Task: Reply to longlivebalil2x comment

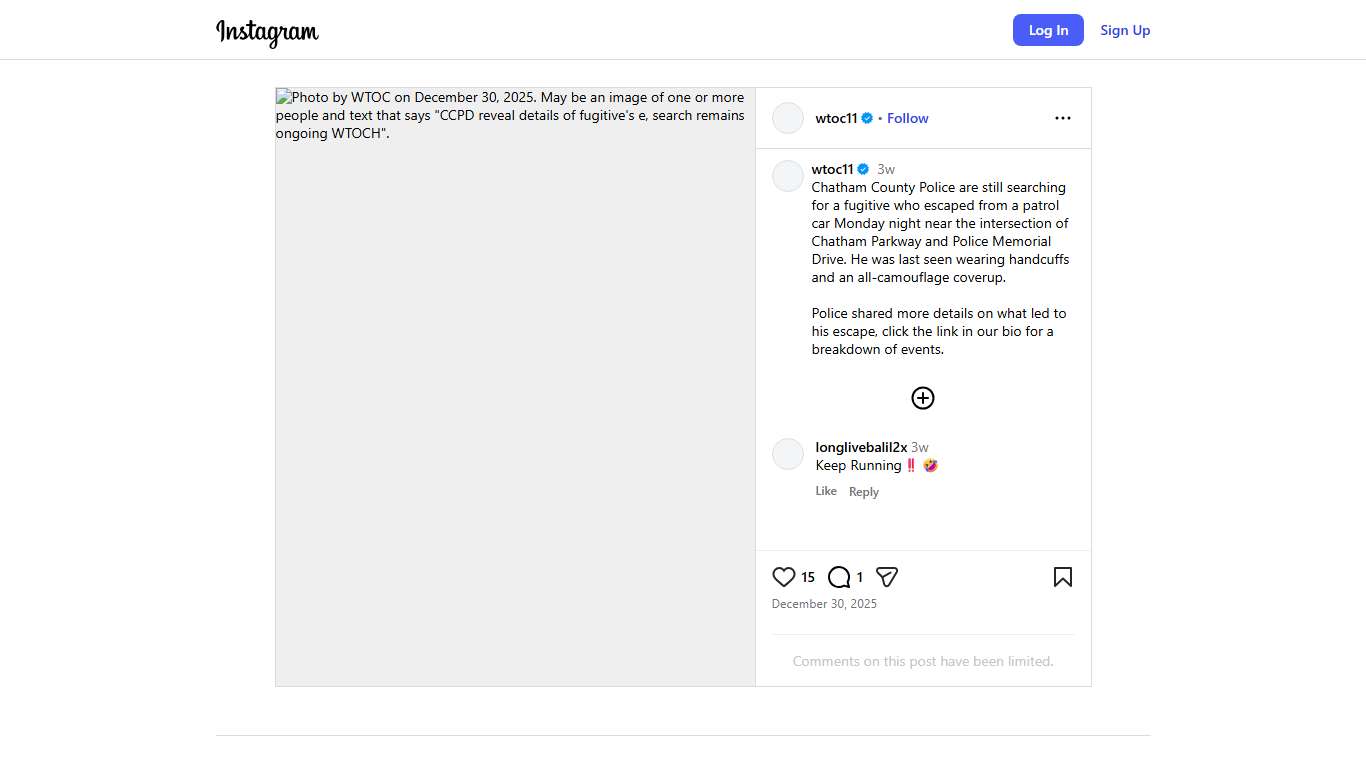Action: coord(864,492)
